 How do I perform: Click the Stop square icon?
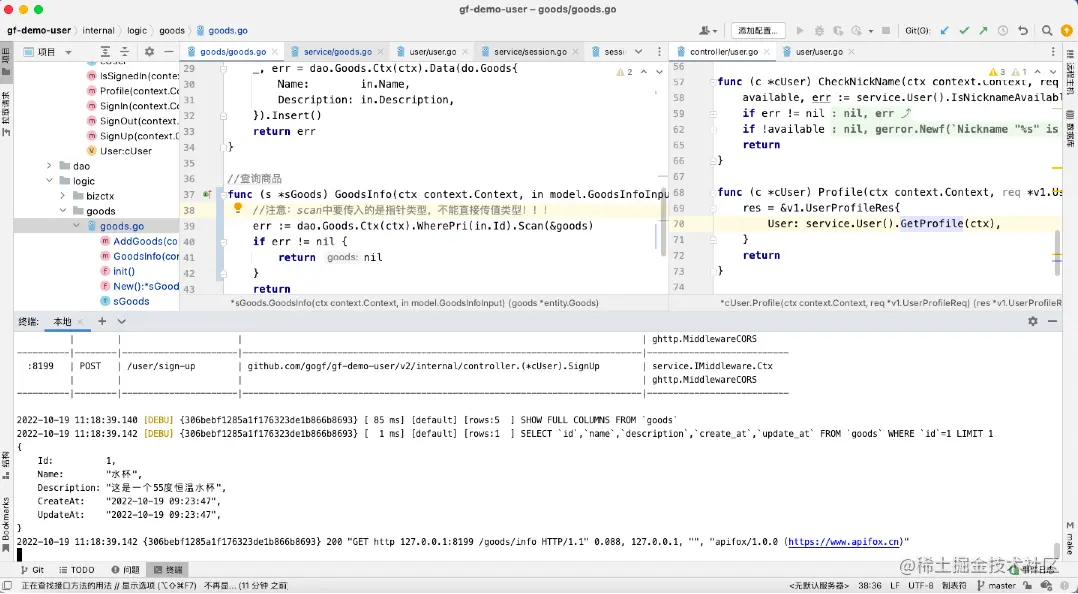[x=886, y=31]
